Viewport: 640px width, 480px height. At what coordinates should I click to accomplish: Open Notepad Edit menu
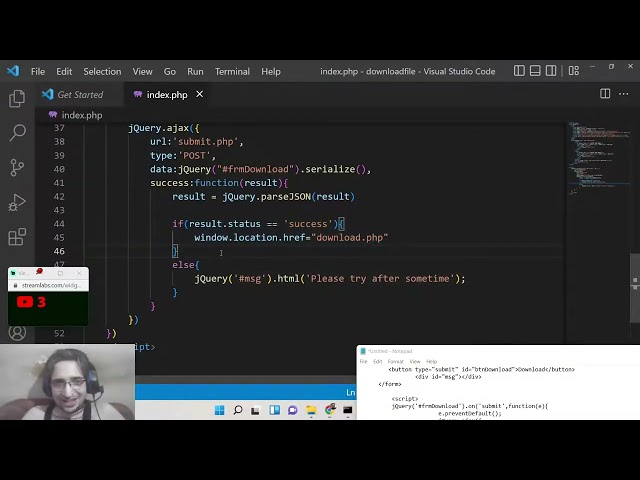click(x=378, y=362)
